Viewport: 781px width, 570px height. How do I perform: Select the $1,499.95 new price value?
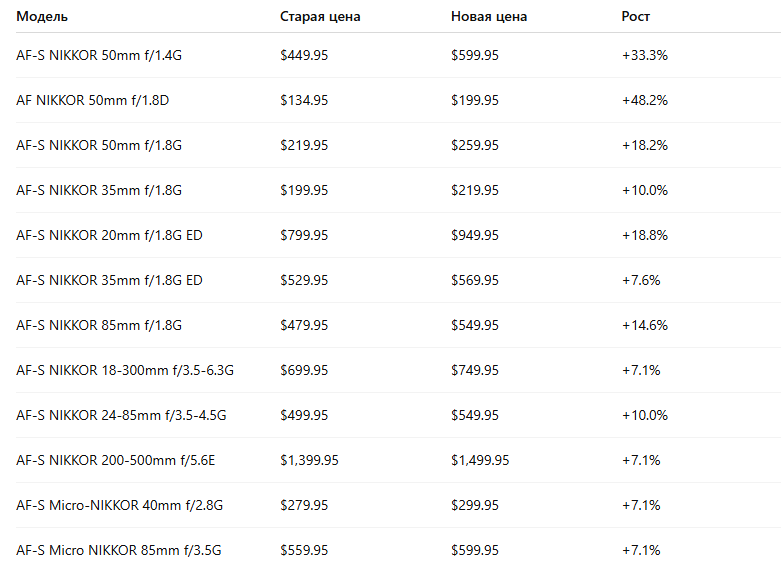pos(480,460)
